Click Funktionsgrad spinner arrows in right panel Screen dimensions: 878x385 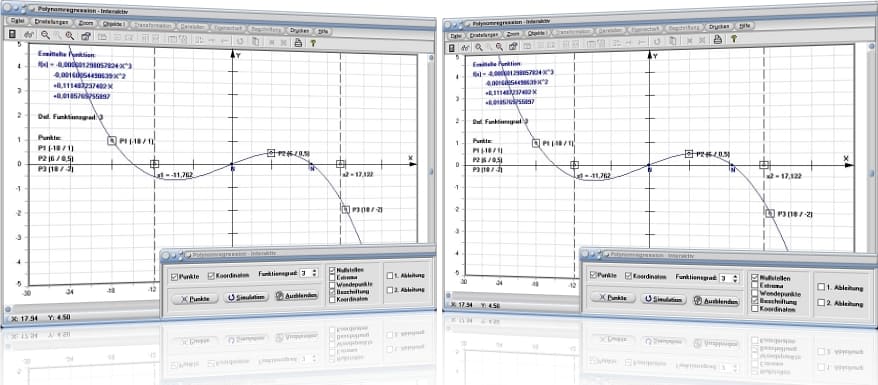(736, 278)
